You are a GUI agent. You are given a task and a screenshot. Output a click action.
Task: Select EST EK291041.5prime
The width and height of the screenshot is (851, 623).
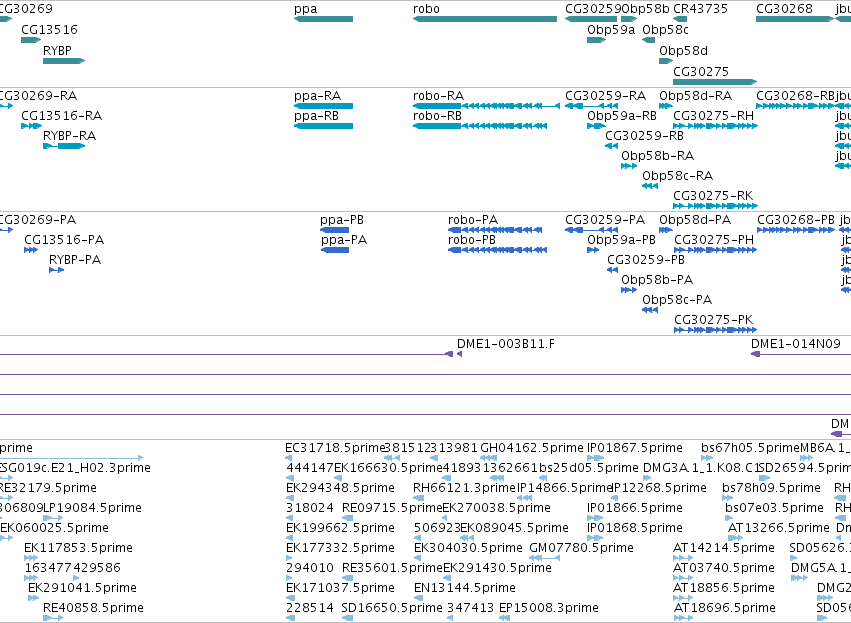click(x=82, y=588)
